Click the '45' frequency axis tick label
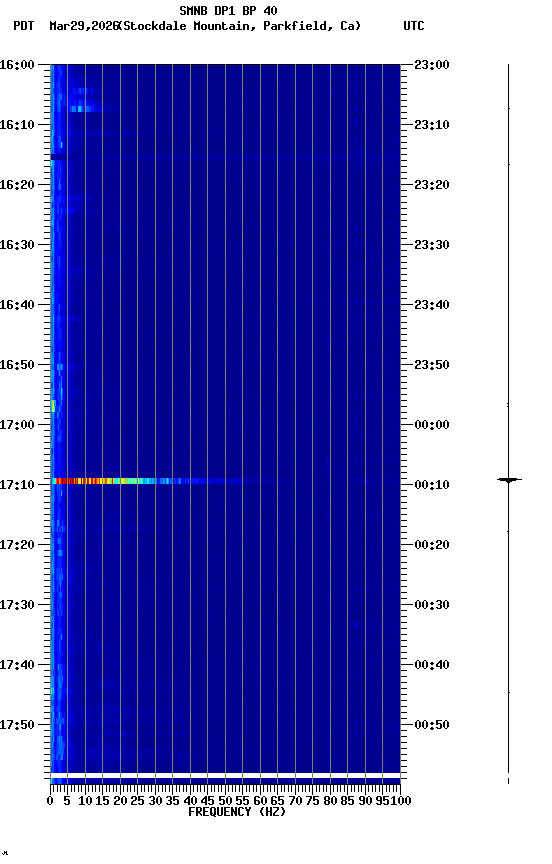The image size is (552, 864). click(208, 801)
